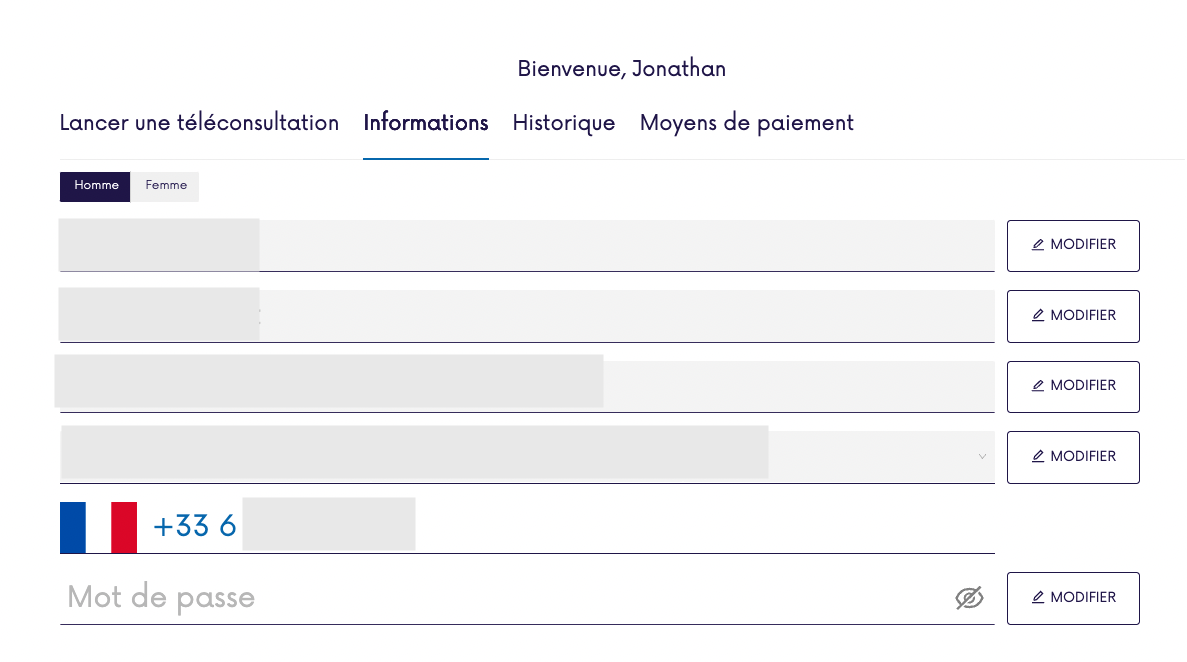The image size is (1187, 662).
Task: Click the first greyed-out text field
Action: (527, 245)
